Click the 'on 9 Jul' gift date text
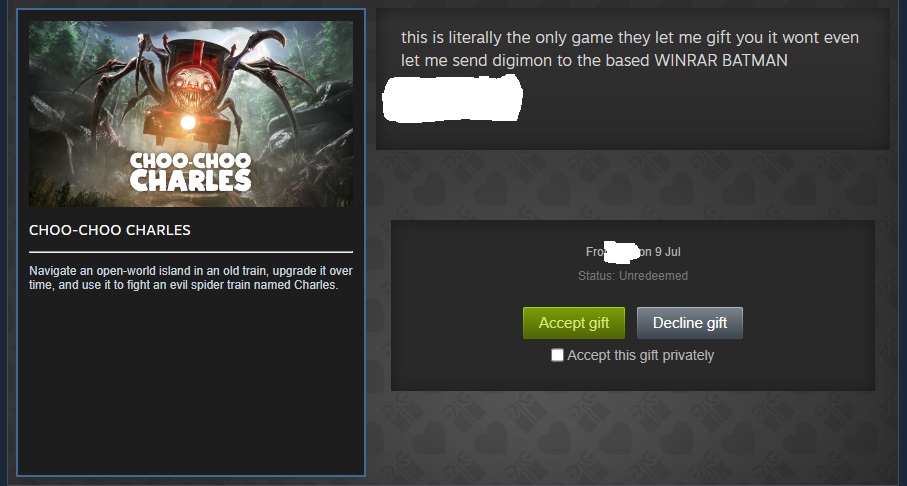The width and height of the screenshot is (907, 486). point(661,252)
